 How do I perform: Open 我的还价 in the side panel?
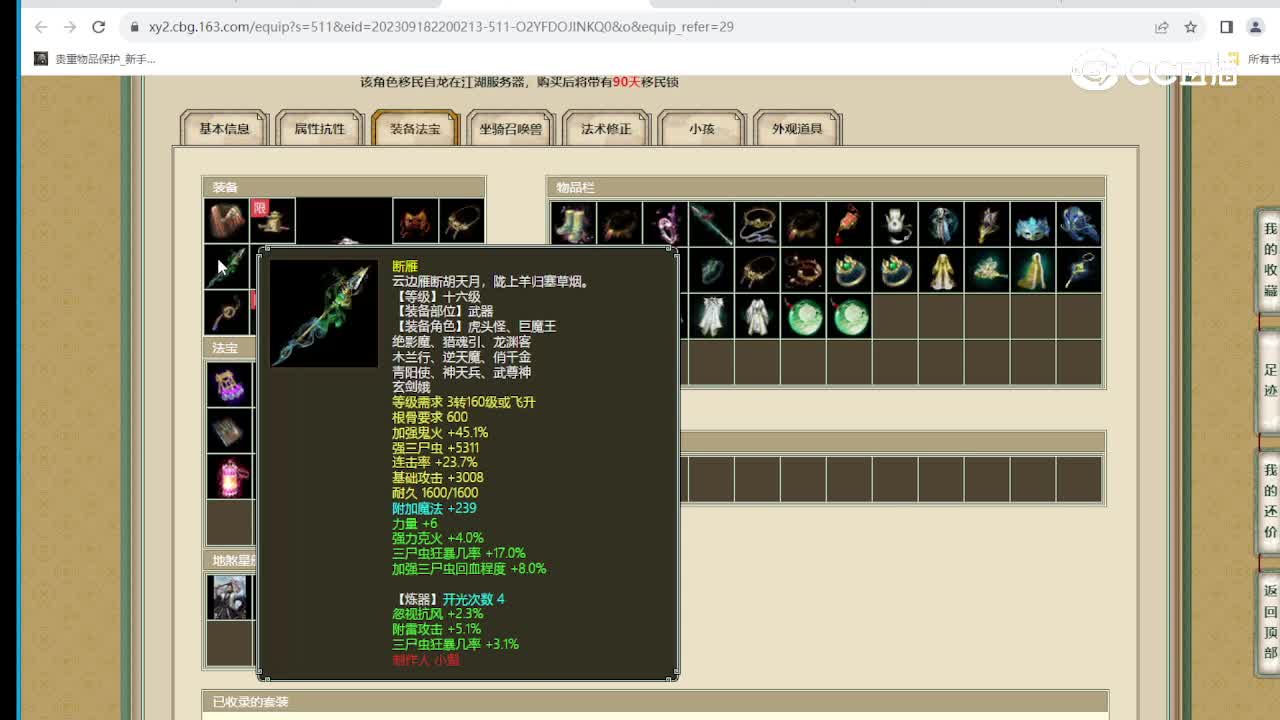[x=1270, y=501]
